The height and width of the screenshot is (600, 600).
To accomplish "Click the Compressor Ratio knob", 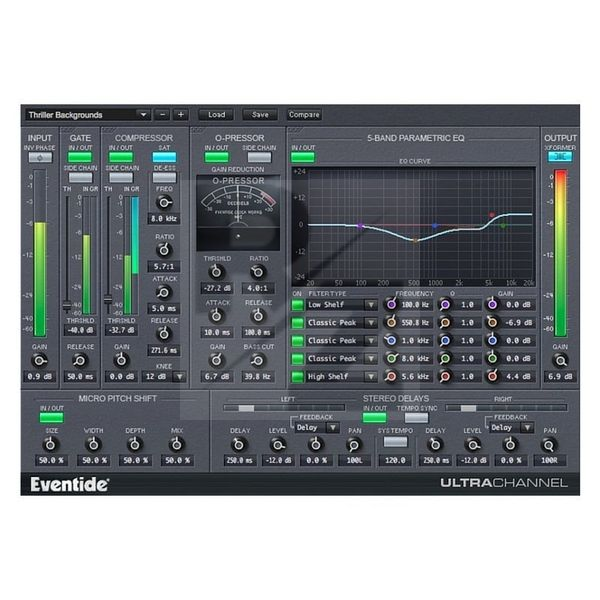I will click(164, 250).
